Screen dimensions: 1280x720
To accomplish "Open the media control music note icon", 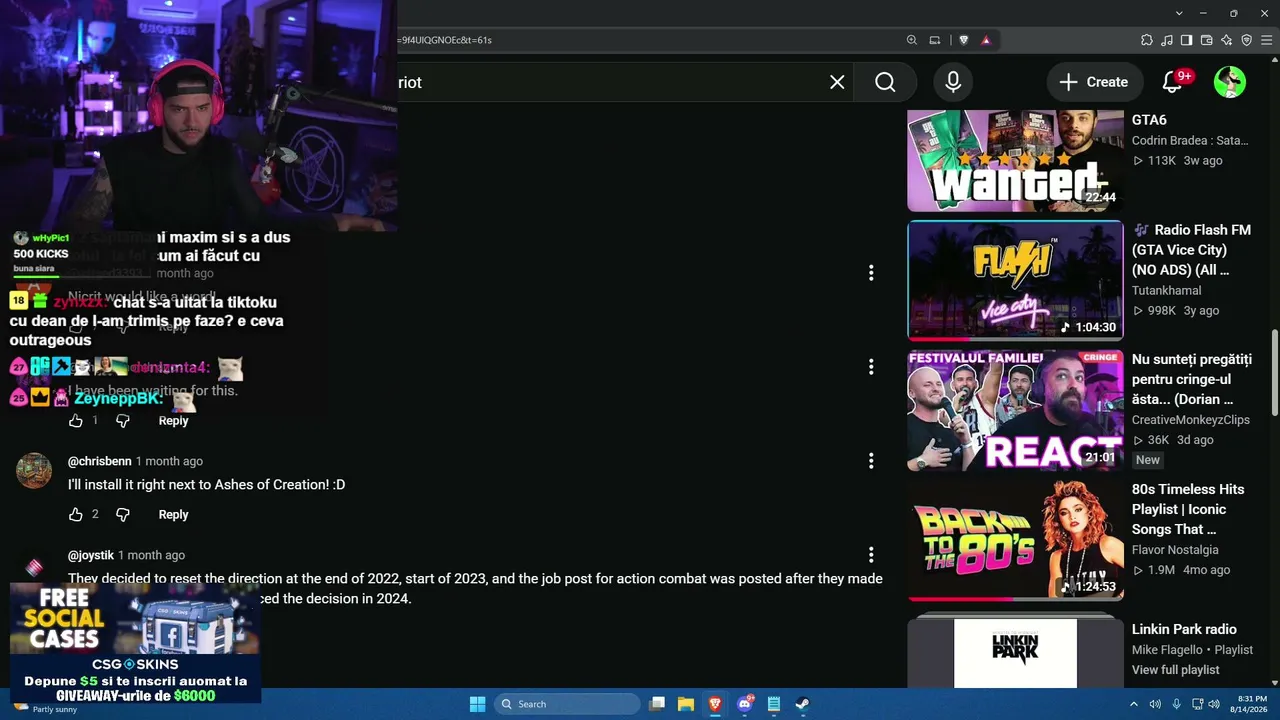I will point(1167,40).
